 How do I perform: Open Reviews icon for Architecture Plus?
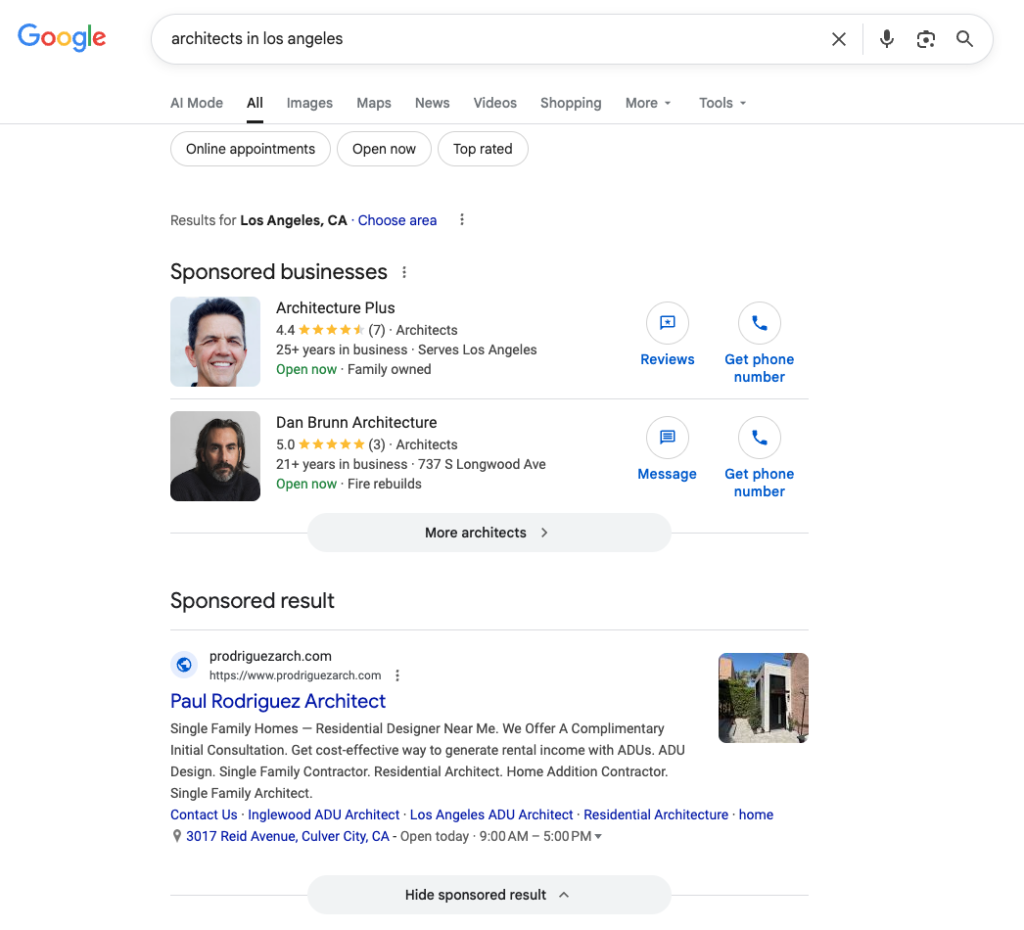tap(667, 324)
